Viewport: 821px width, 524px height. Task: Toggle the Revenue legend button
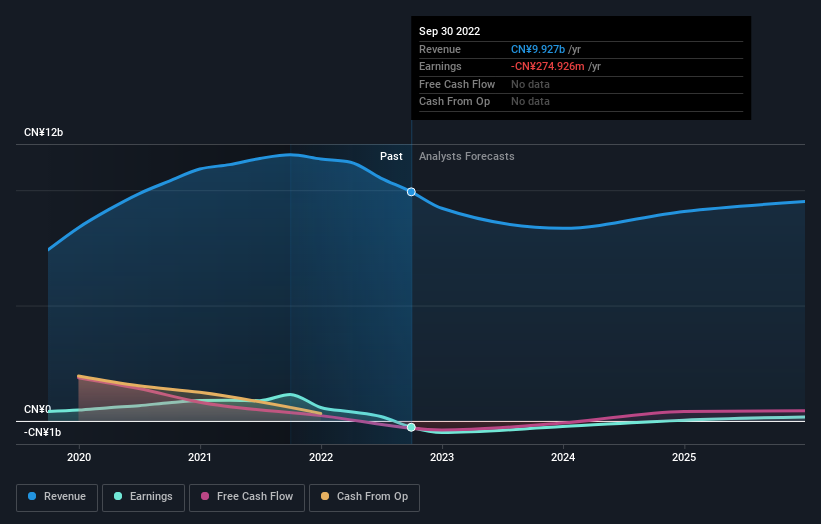[57, 497]
